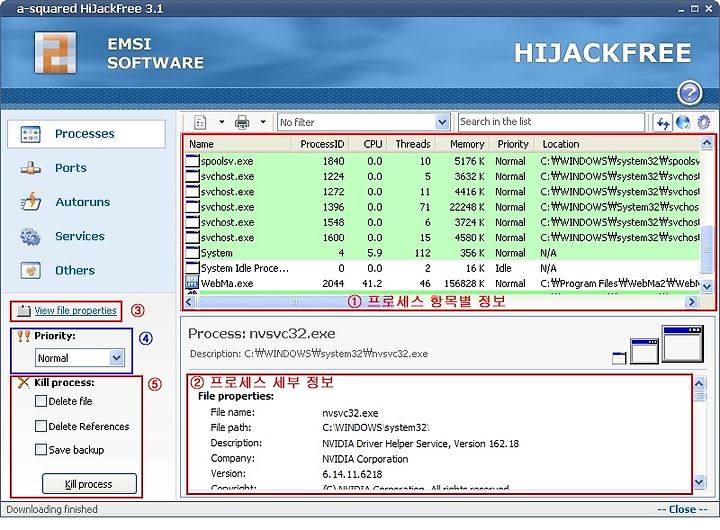720x530 pixels.
Task: Click the printer icon
Action: [x=242, y=122]
